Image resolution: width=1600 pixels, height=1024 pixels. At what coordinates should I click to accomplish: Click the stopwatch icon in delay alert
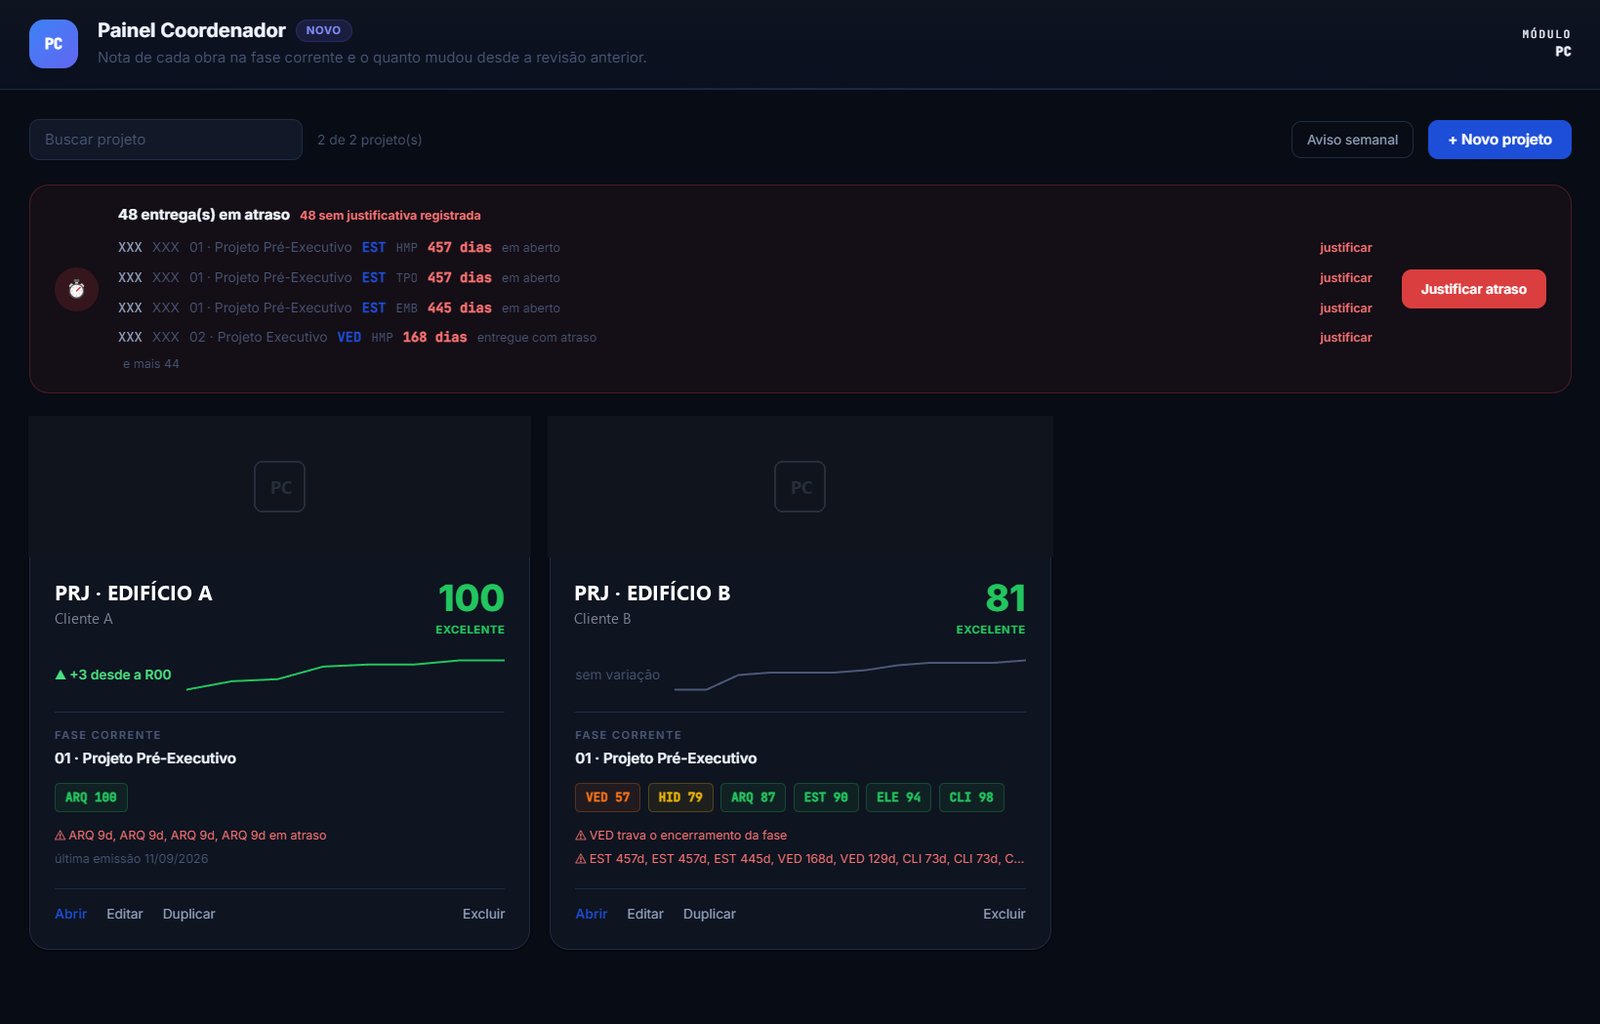[76, 289]
